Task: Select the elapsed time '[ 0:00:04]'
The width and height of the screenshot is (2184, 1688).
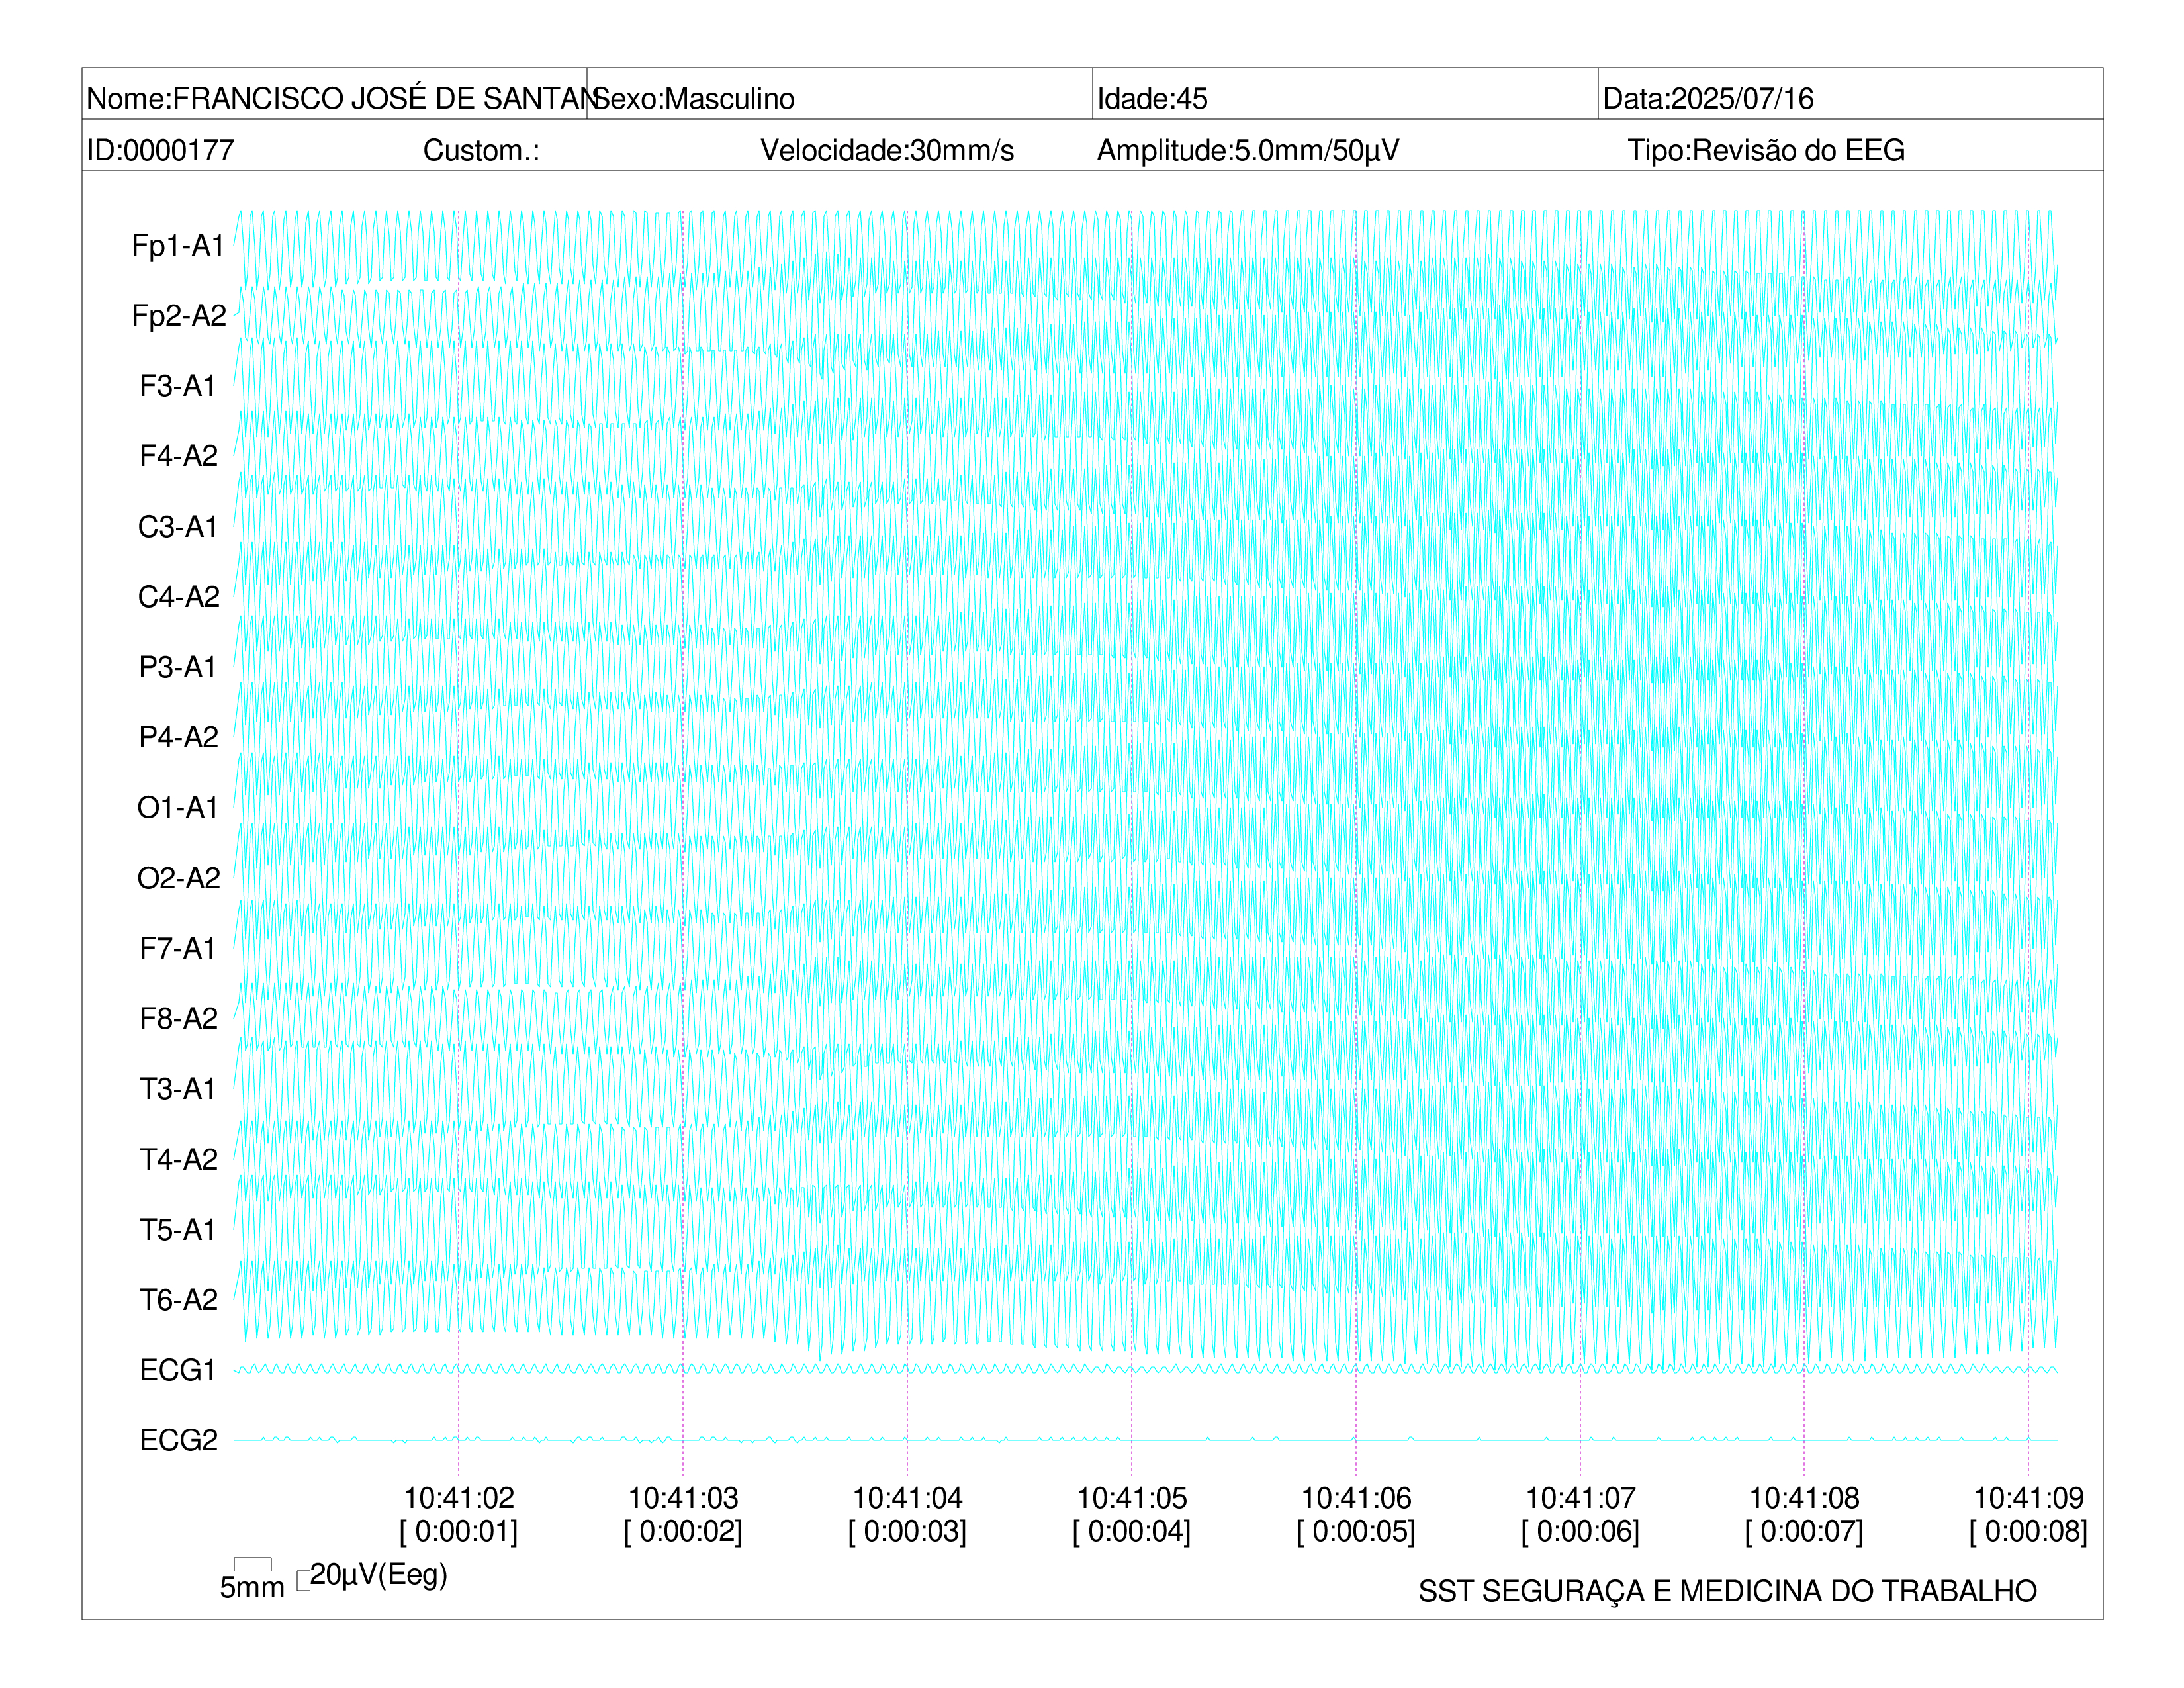Action: tap(1132, 1531)
